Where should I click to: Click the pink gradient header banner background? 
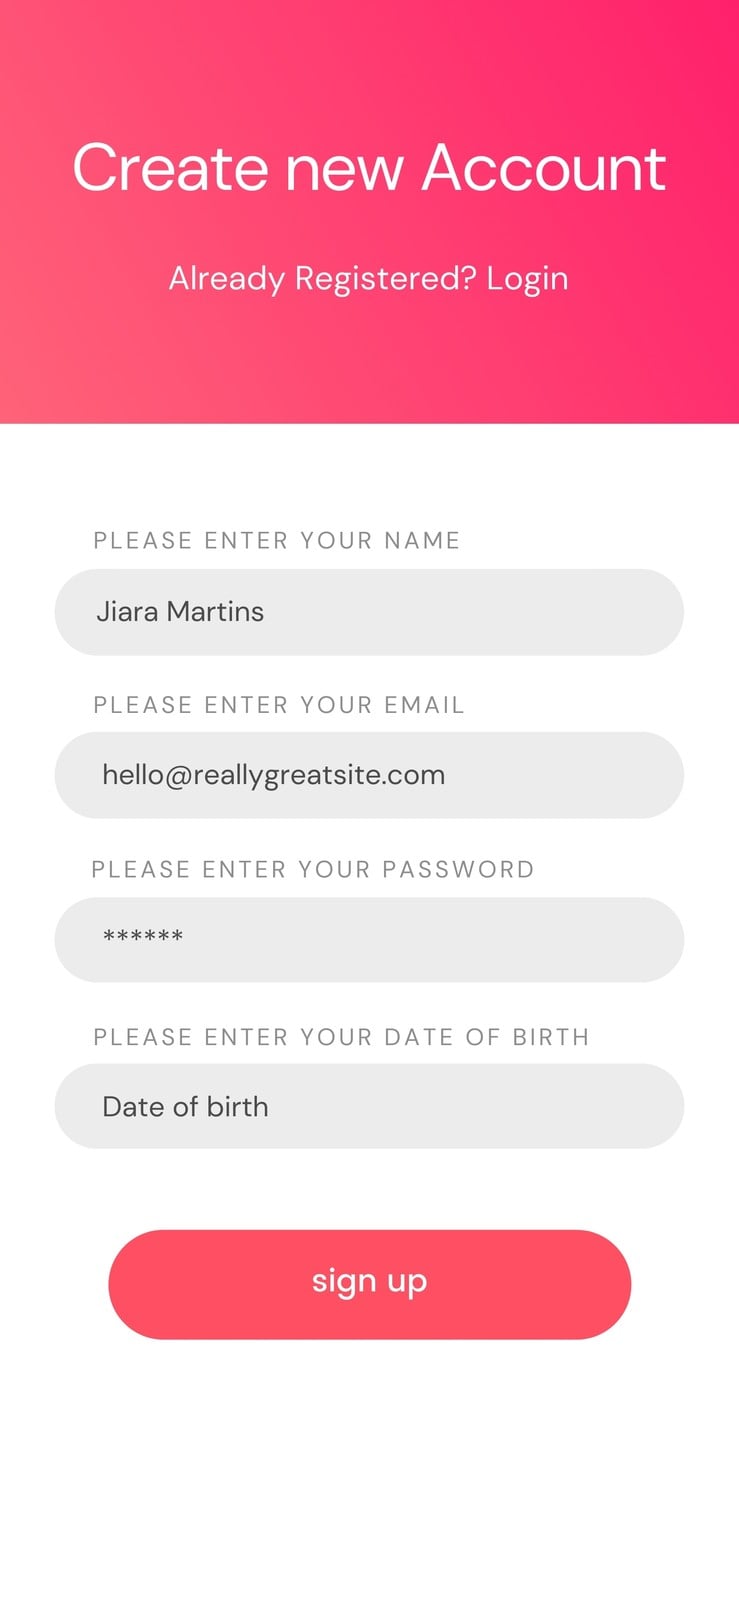(369, 370)
